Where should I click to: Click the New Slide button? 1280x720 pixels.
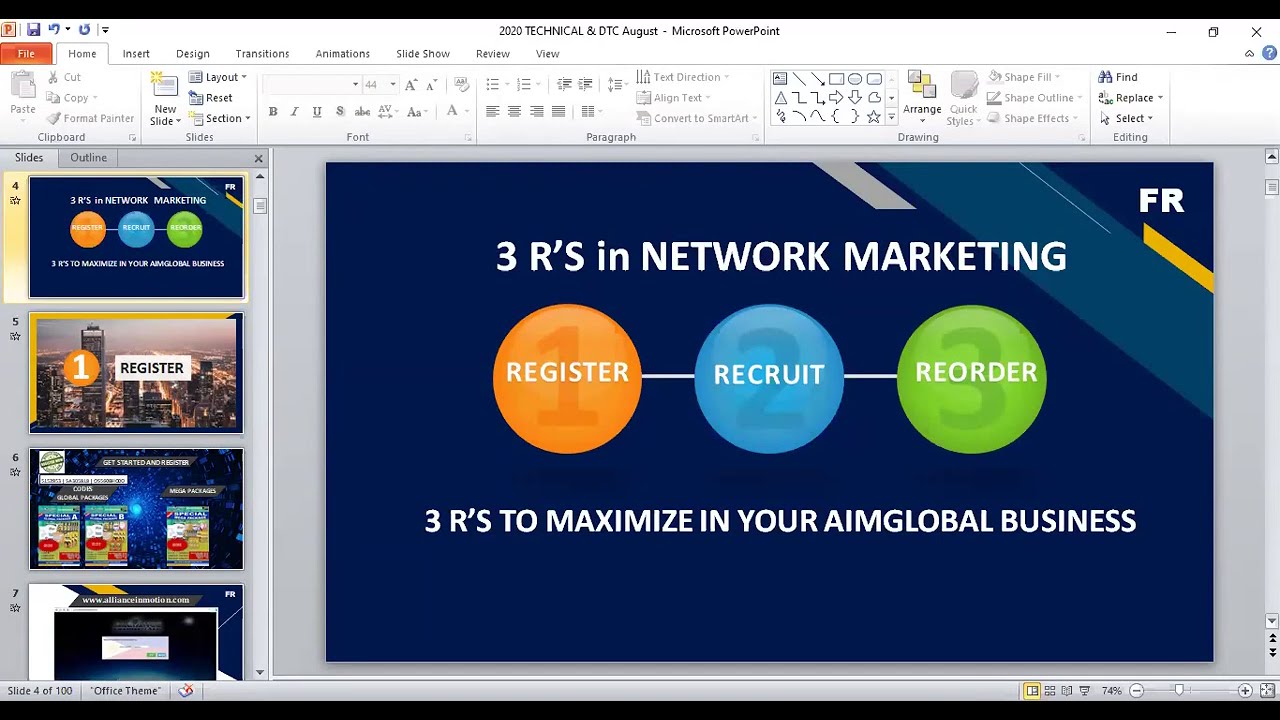click(x=165, y=99)
